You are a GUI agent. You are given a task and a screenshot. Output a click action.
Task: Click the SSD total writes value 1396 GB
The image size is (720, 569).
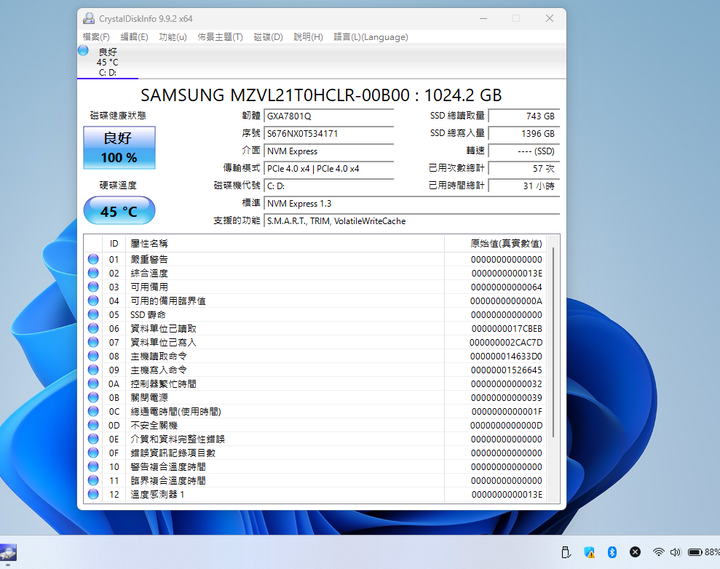pyautogui.click(x=524, y=134)
